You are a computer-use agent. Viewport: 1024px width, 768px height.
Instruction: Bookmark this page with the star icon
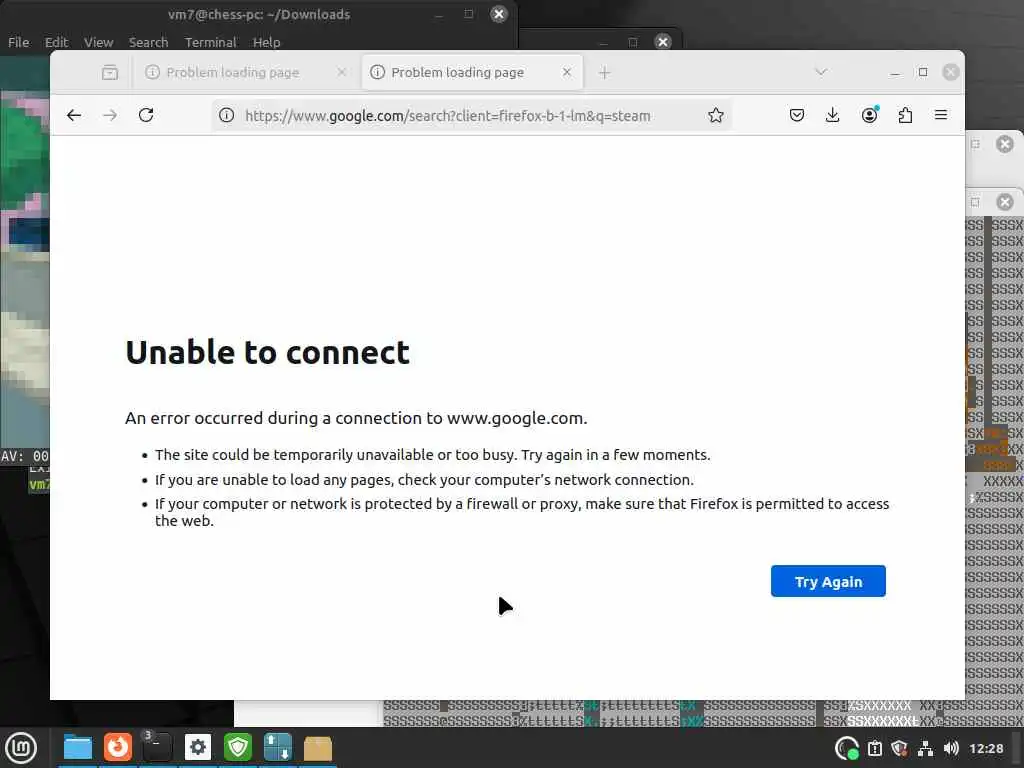click(x=716, y=116)
